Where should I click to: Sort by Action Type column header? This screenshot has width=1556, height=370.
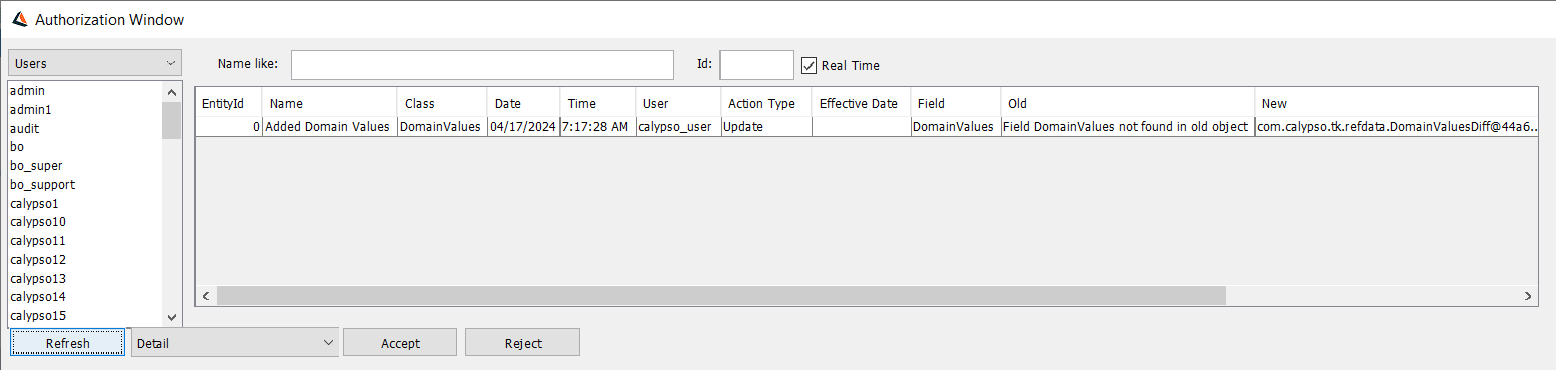(766, 103)
